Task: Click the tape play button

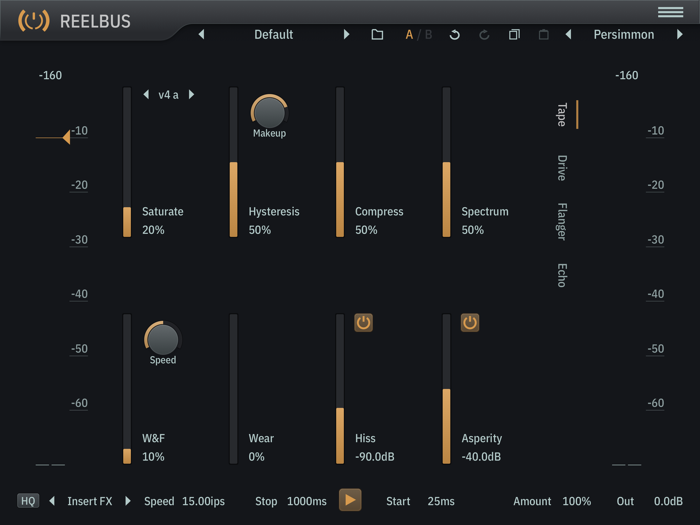Action: click(x=350, y=500)
